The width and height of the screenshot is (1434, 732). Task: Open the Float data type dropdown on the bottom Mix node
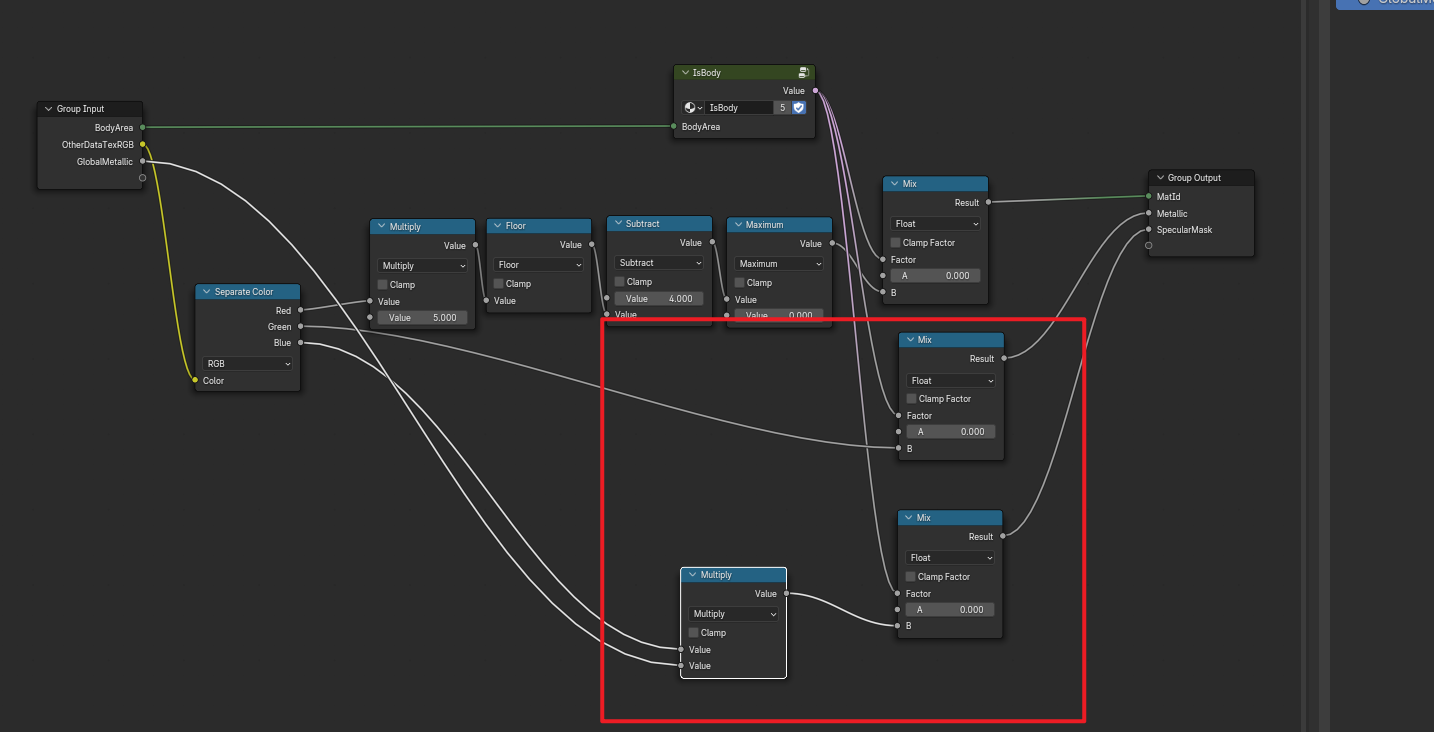(x=950, y=558)
